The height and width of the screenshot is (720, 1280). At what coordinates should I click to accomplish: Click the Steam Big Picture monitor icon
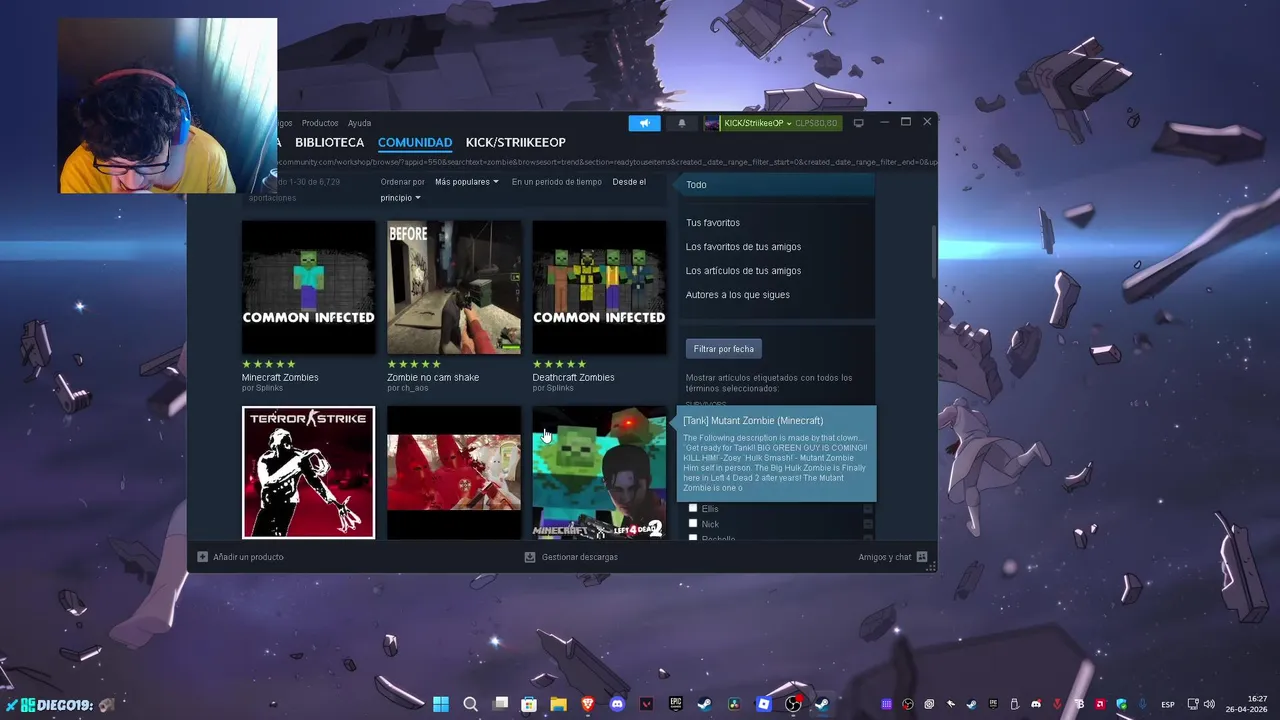pyautogui.click(x=858, y=123)
